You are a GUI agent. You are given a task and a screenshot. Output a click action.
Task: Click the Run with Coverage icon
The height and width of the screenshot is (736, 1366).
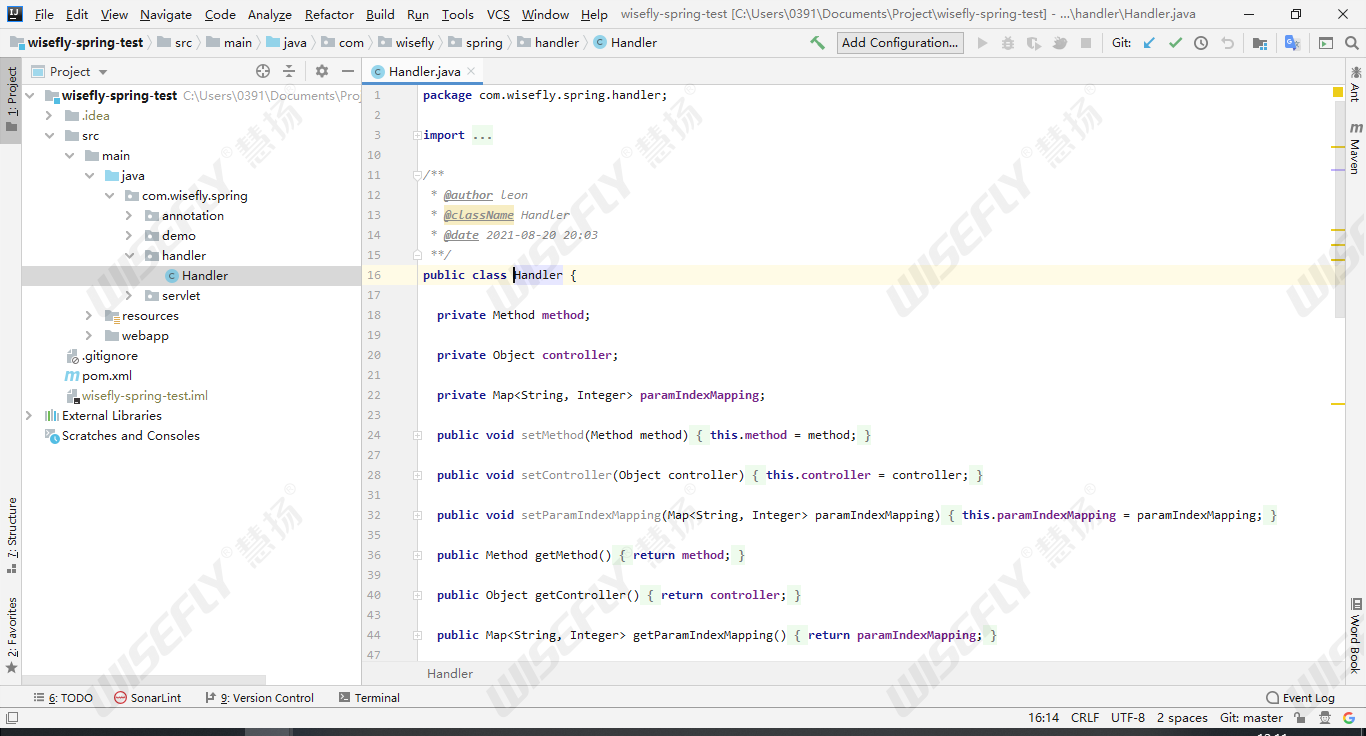(x=1034, y=43)
